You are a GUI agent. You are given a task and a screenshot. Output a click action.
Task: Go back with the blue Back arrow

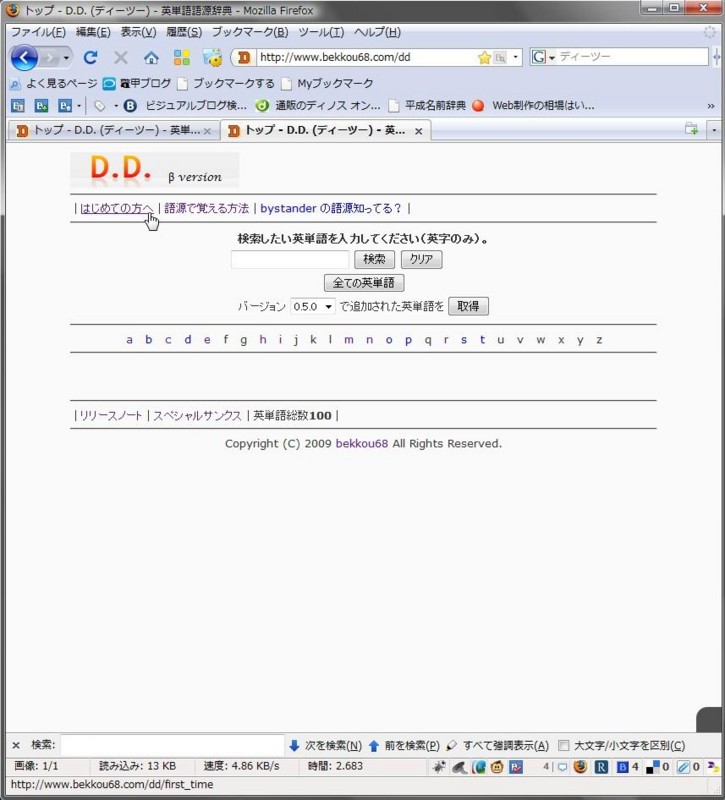tap(24, 58)
